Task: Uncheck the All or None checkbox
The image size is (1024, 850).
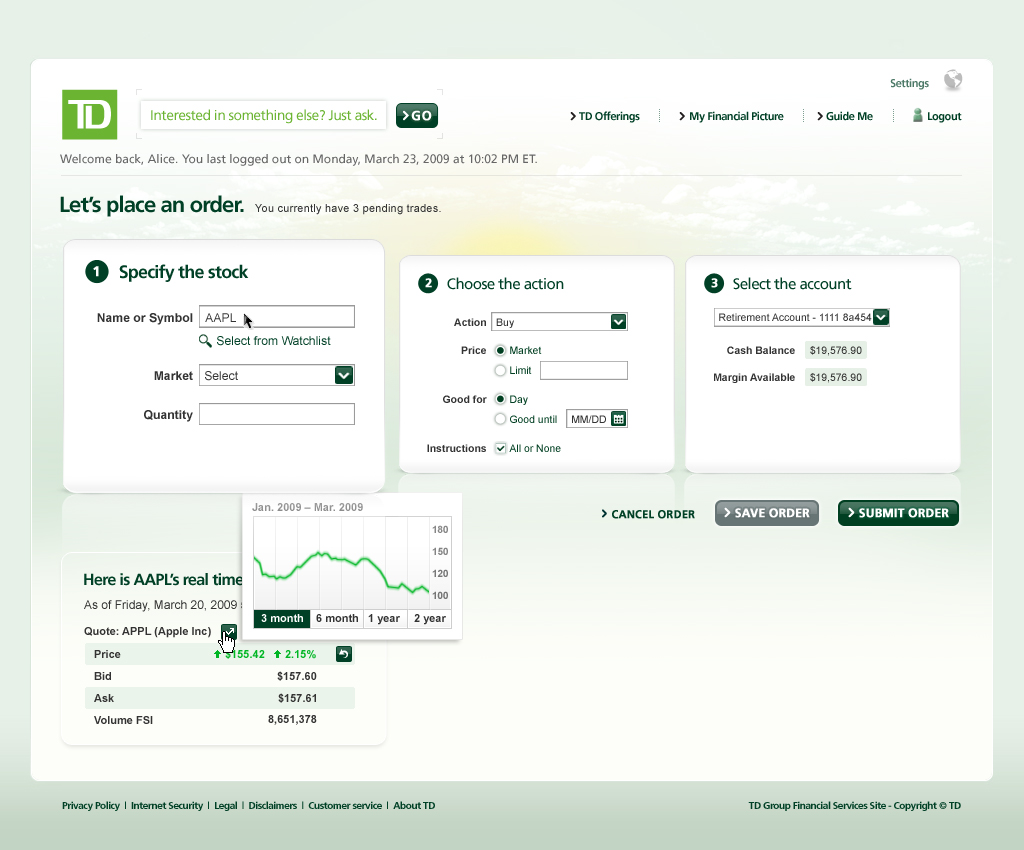Action: pos(500,448)
